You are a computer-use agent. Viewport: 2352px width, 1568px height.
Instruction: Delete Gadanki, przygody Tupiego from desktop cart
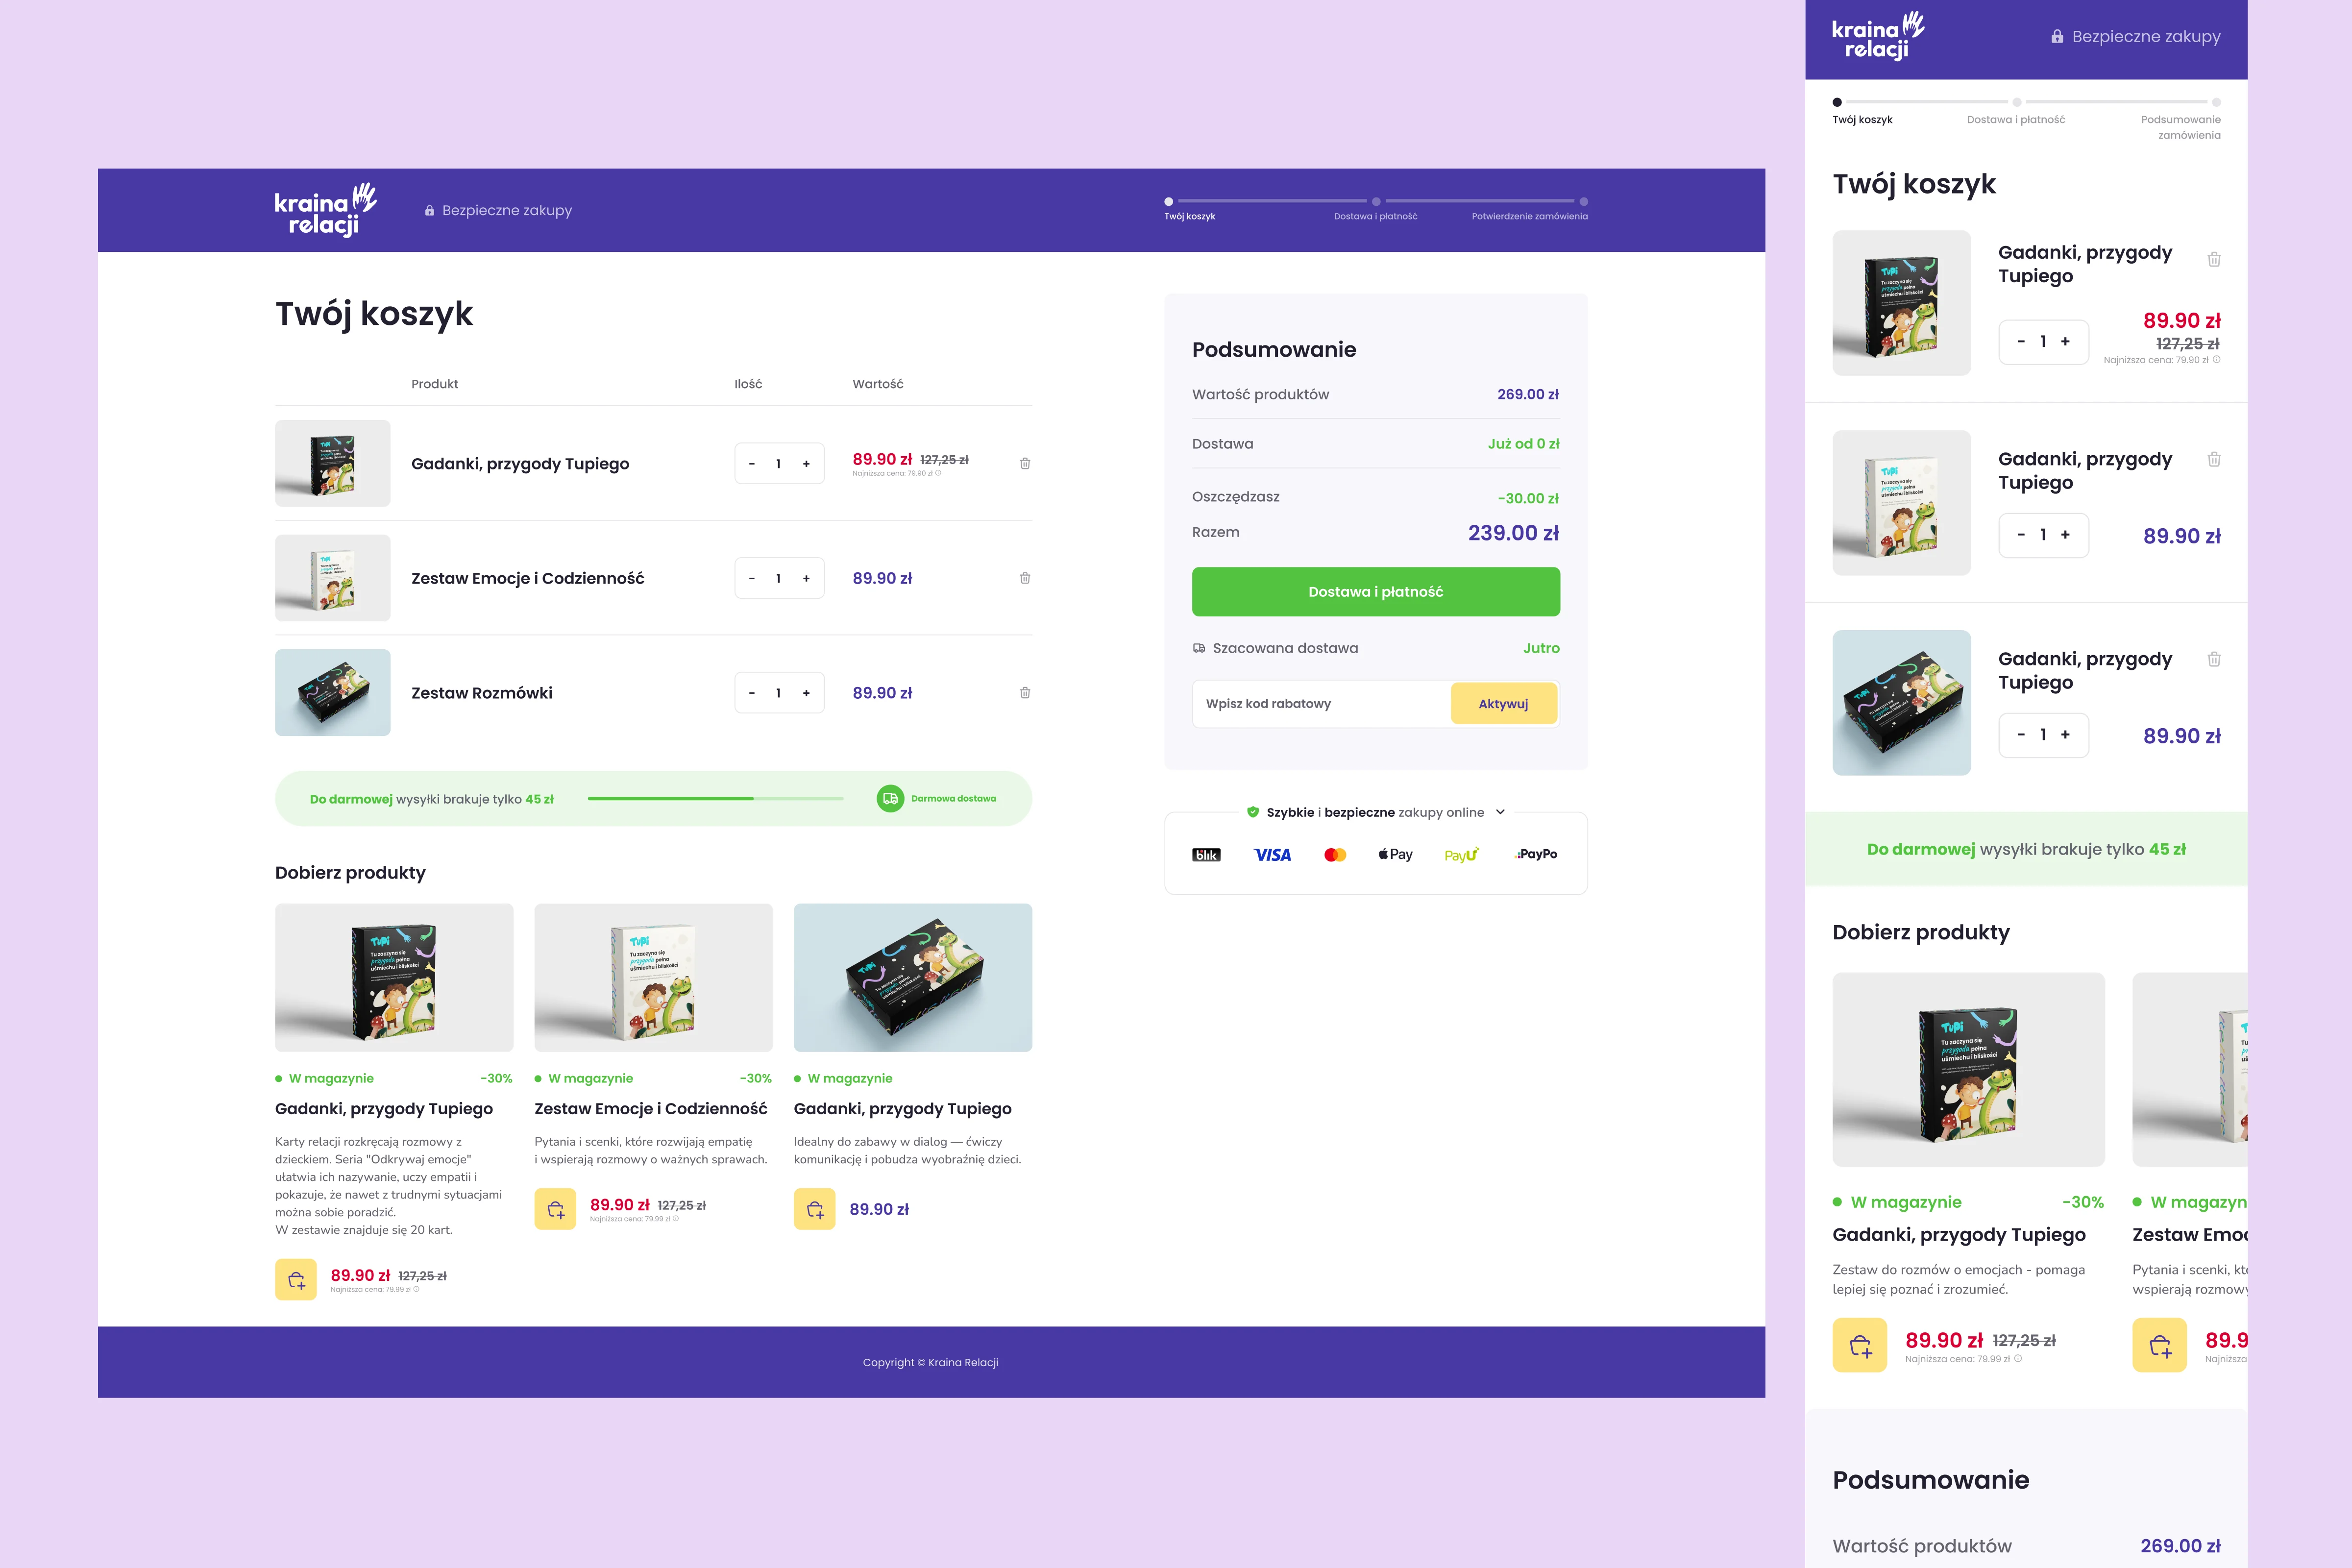(x=1025, y=463)
